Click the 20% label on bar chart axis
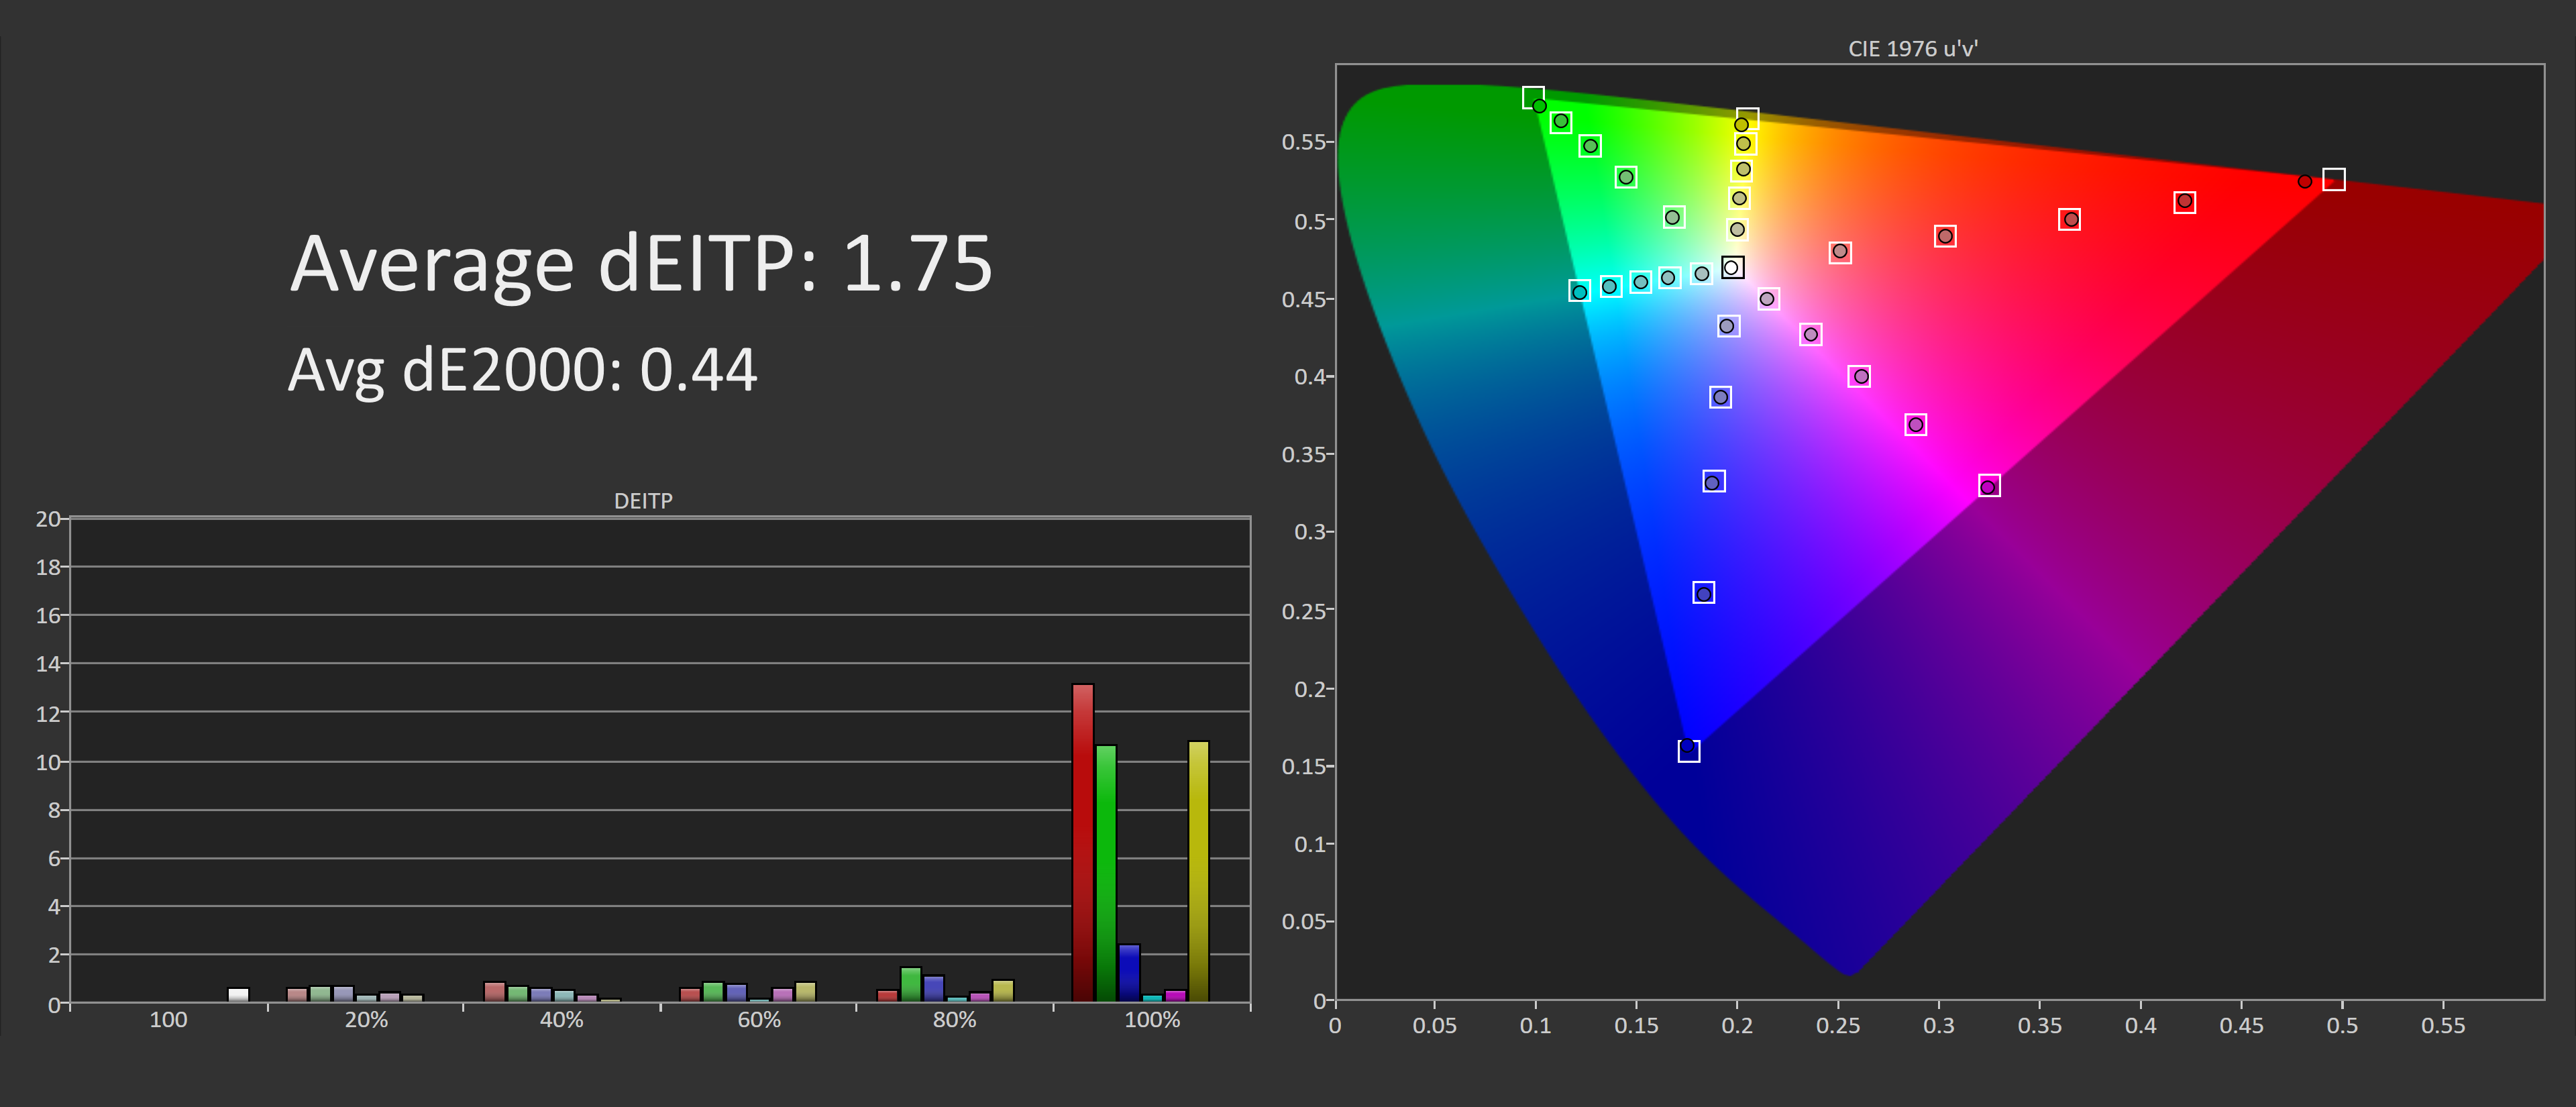 click(366, 1019)
